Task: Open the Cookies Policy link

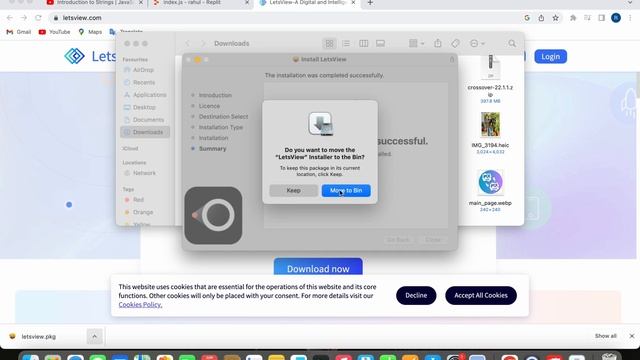Action: [140, 305]
